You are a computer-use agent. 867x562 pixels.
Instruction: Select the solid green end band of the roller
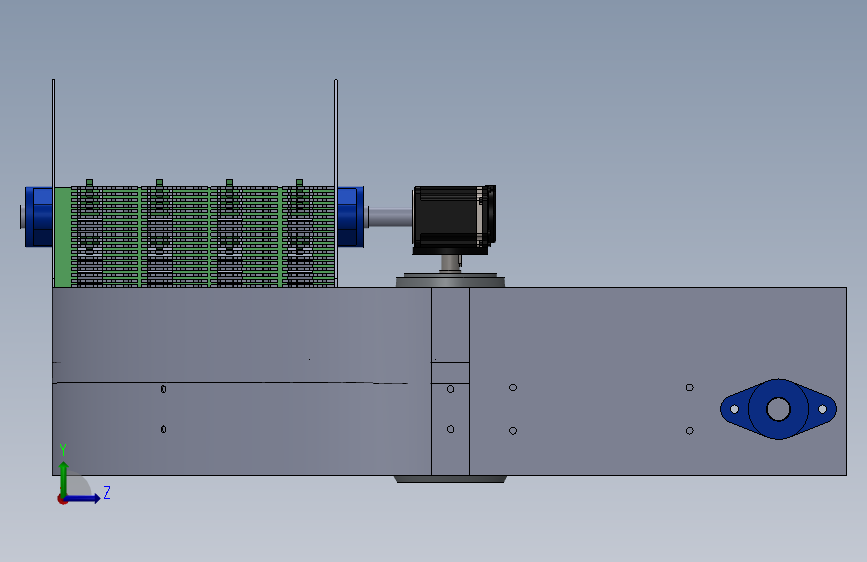(63, 237)
